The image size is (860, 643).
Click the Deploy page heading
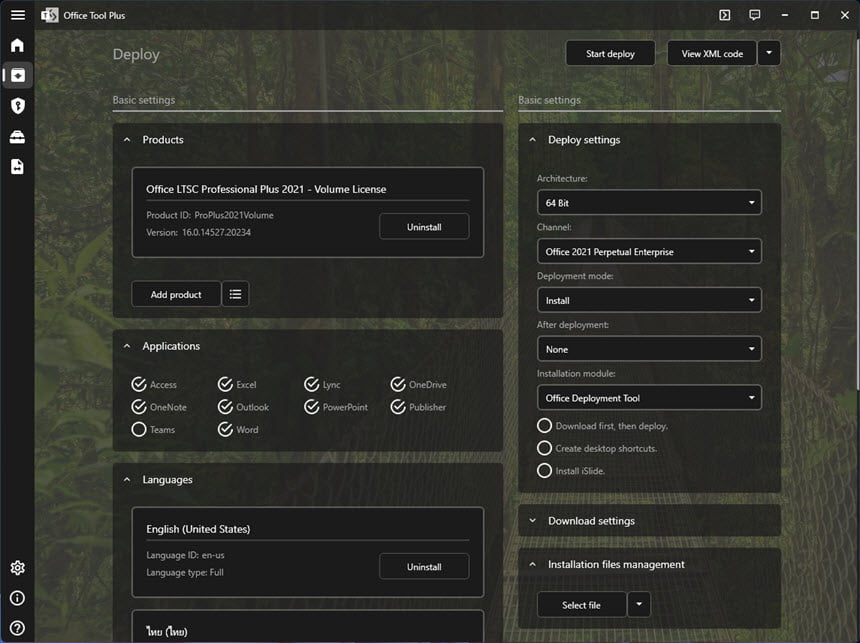click(136, 54)
